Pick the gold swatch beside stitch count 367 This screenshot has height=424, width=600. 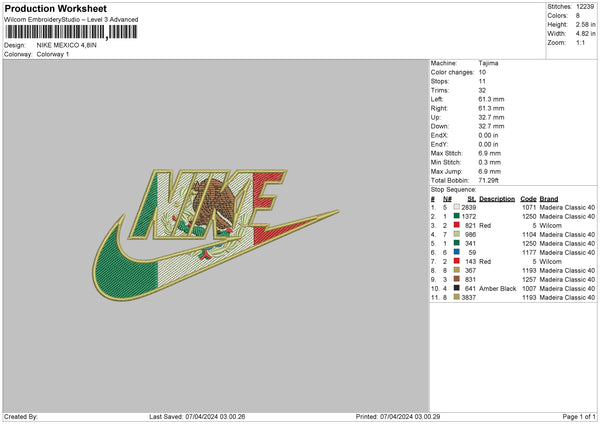[x=457, y=270]
